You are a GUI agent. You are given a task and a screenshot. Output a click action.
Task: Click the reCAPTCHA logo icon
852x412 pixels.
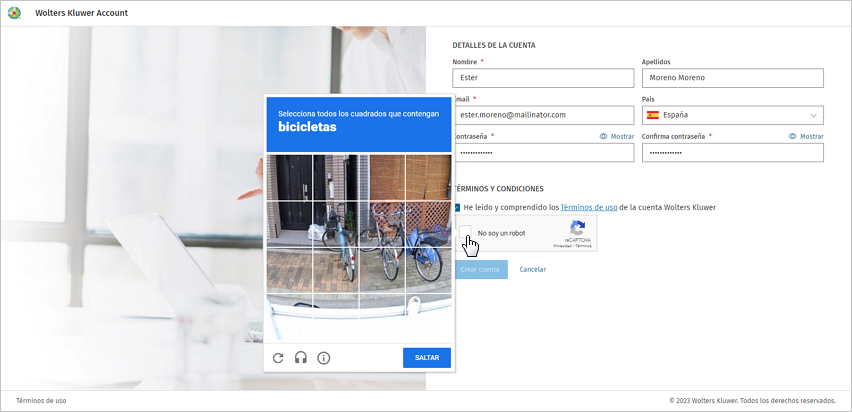578,228
